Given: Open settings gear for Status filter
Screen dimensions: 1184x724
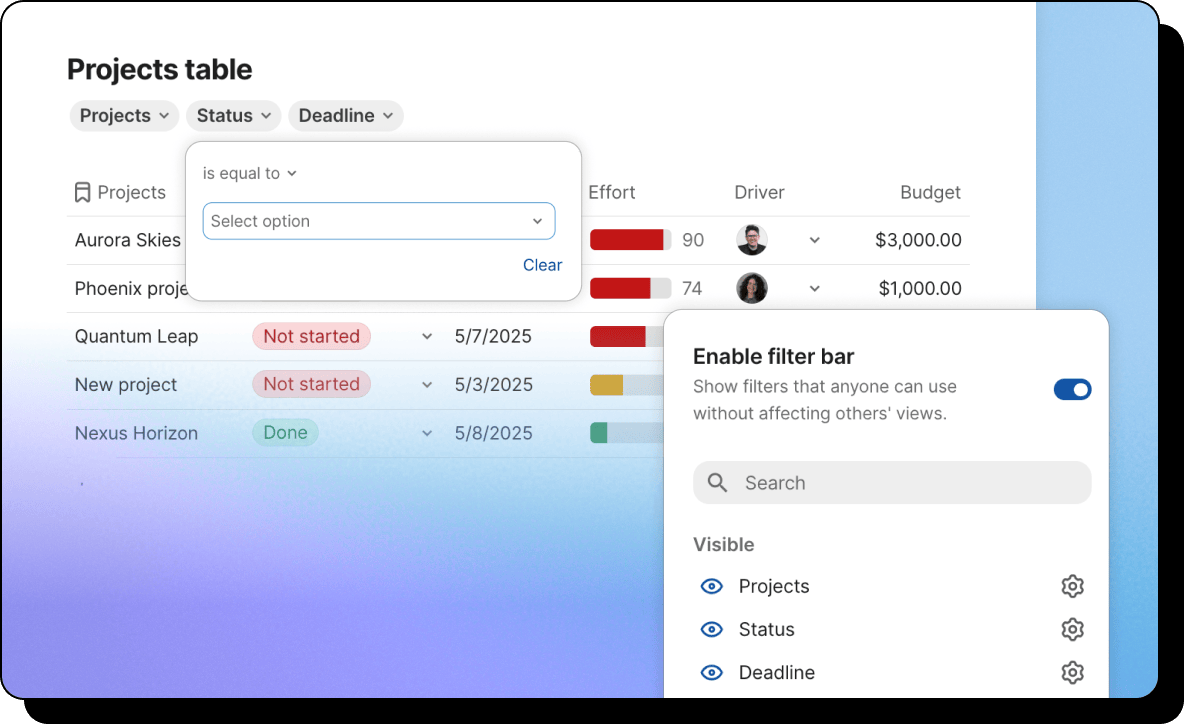Looking at the screenshot, I should (x=1072, y=629).
